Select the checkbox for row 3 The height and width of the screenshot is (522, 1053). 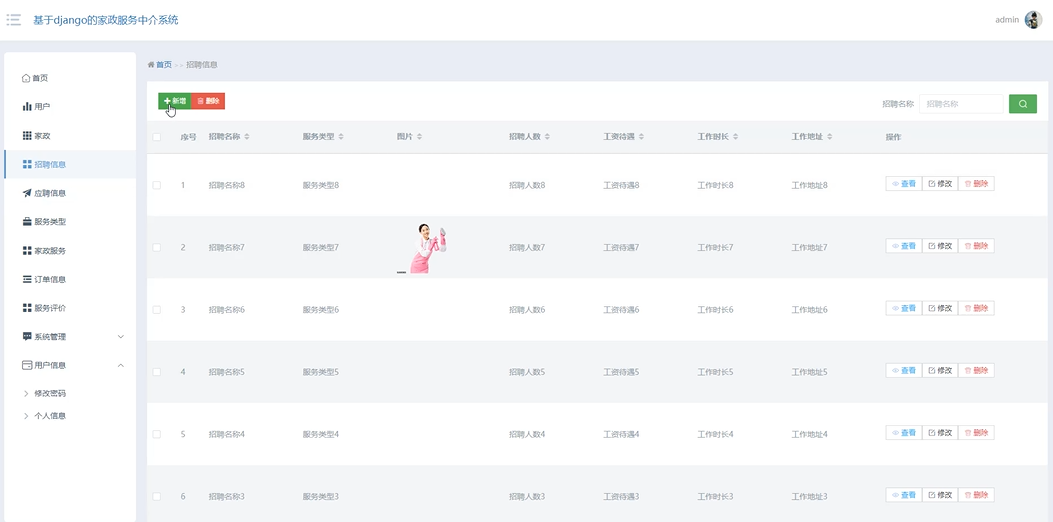157,310
